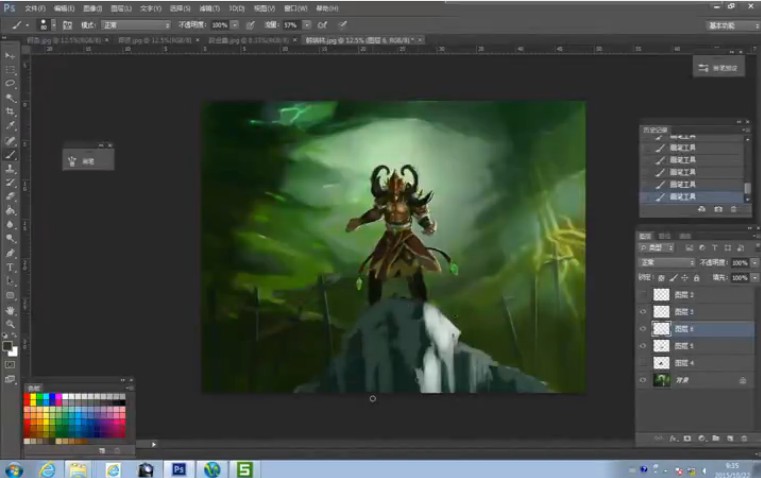Screen dimensions: 761x478
Task: Delete the layer with the trash icon
Action: coord(744,439)
